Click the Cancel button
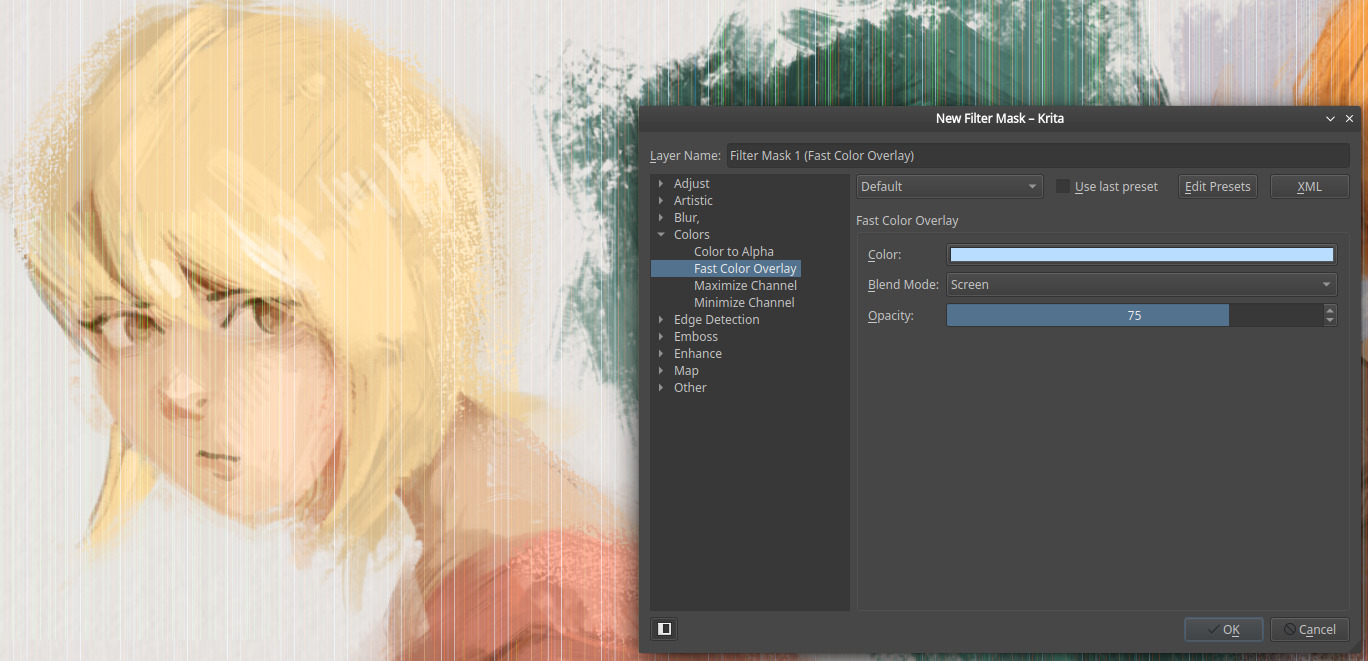The height and width of the screenshot is (661, 1368). [x=1310, y=629]
